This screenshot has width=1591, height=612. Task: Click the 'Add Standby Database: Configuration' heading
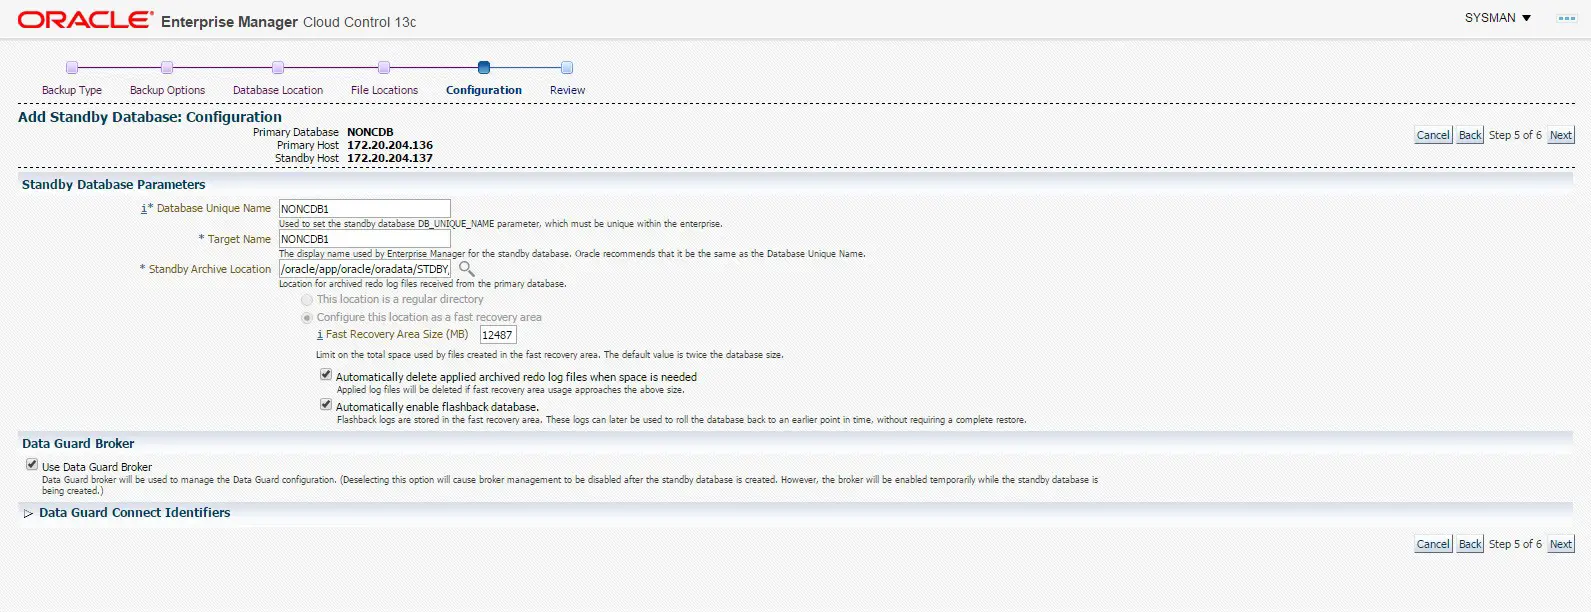(150, 117)
